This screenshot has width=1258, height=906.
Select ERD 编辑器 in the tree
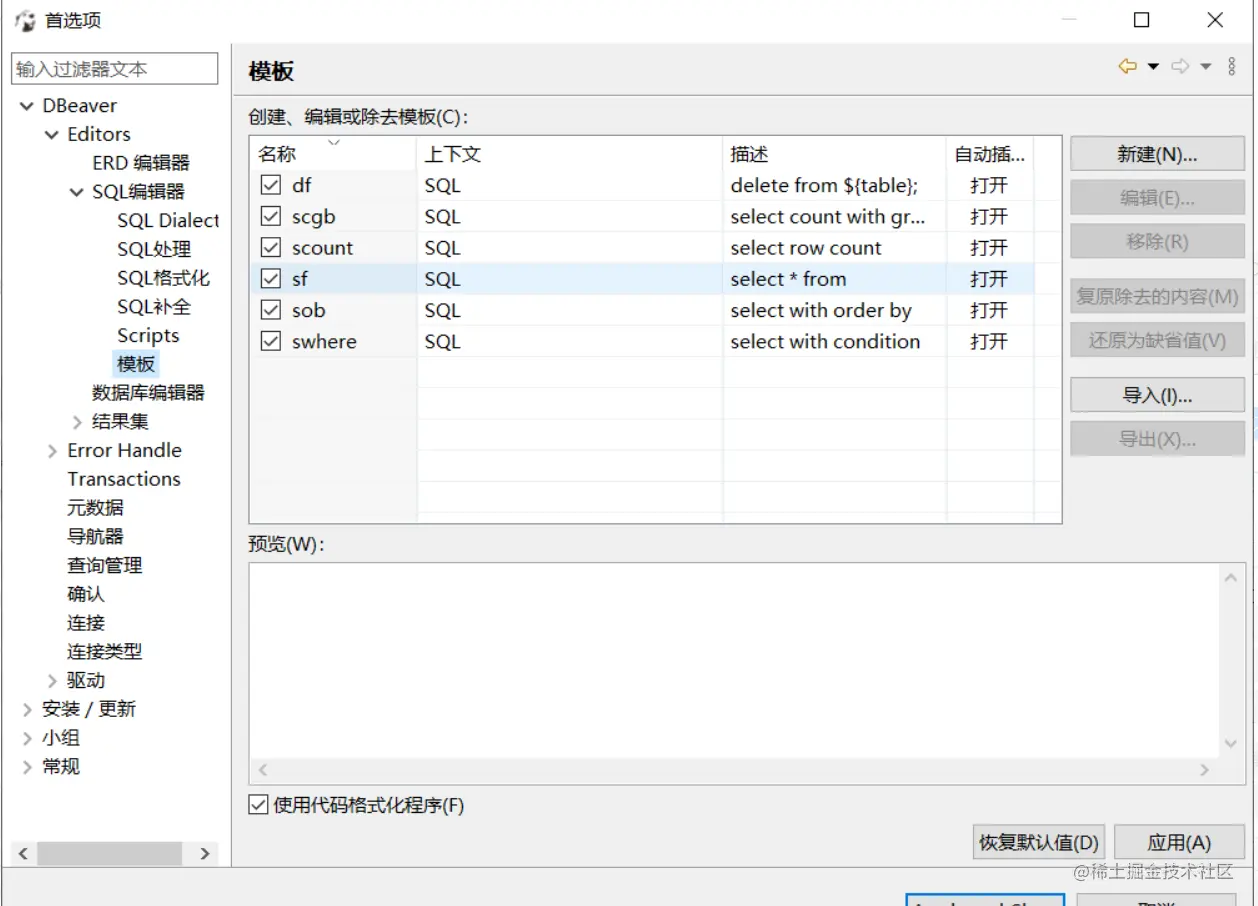(141, 163)
